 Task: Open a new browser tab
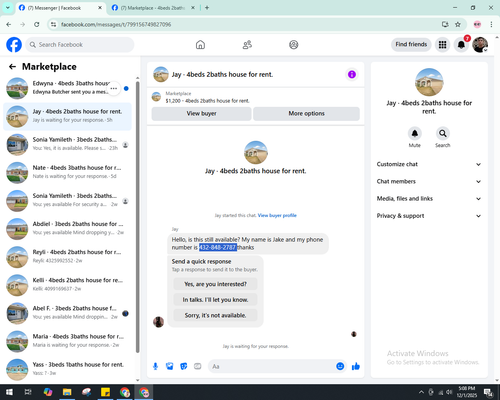coord(207,8)
